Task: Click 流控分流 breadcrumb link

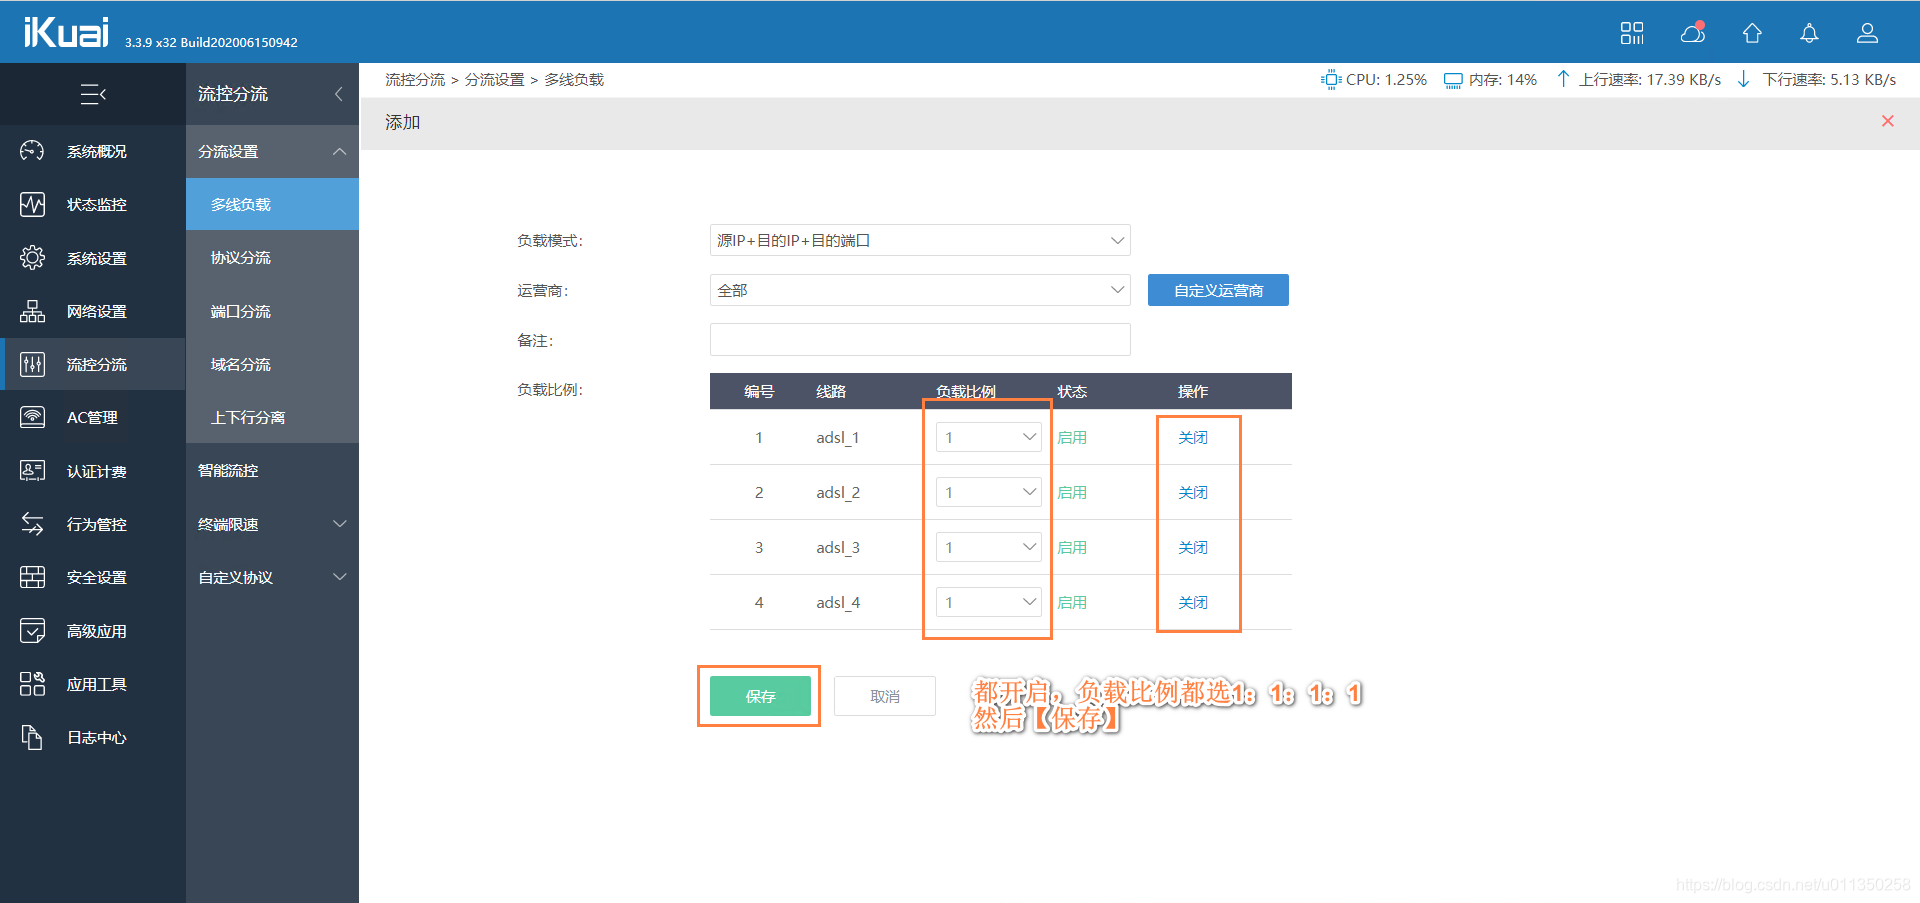Action: coord(415,80)
